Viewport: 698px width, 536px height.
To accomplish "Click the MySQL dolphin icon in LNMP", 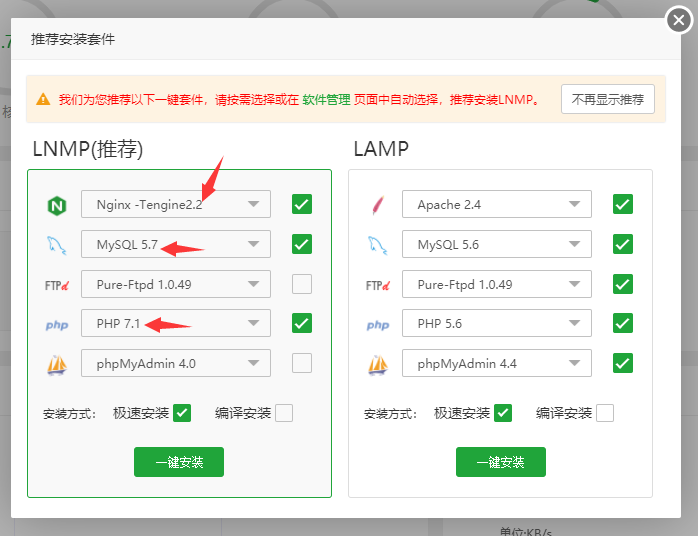I will (x=56, y=244).
